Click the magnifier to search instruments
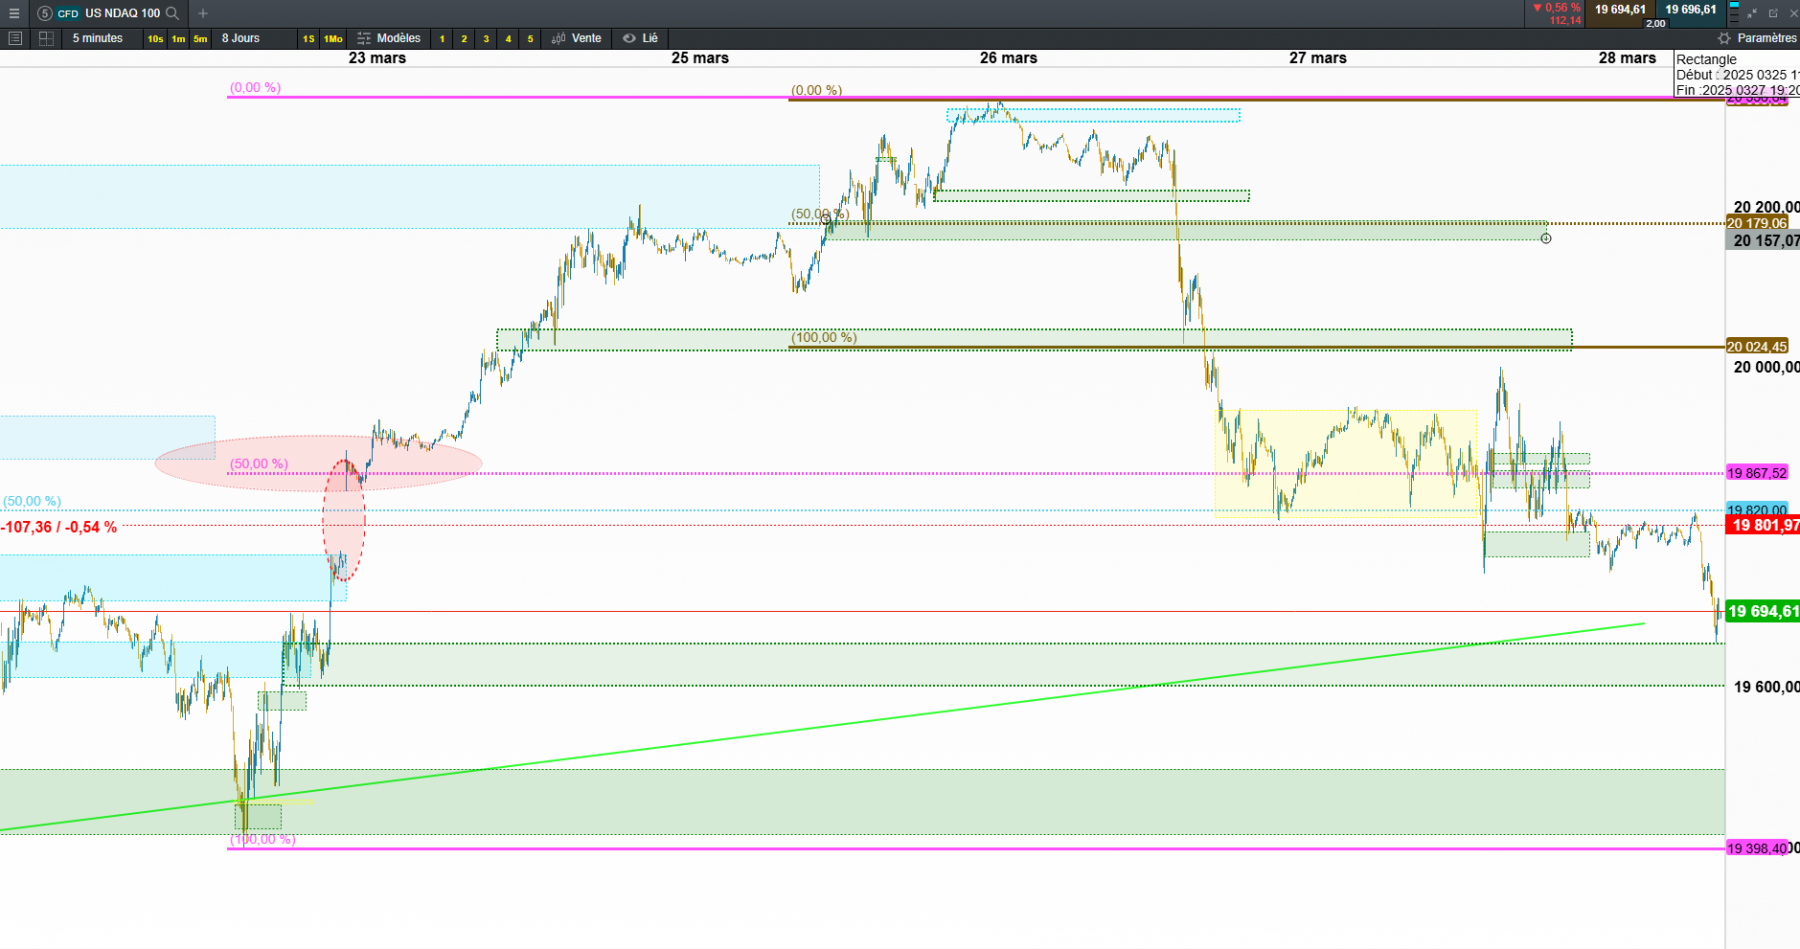The width and height of the screenshot is (1800, 949). (172, 13)
